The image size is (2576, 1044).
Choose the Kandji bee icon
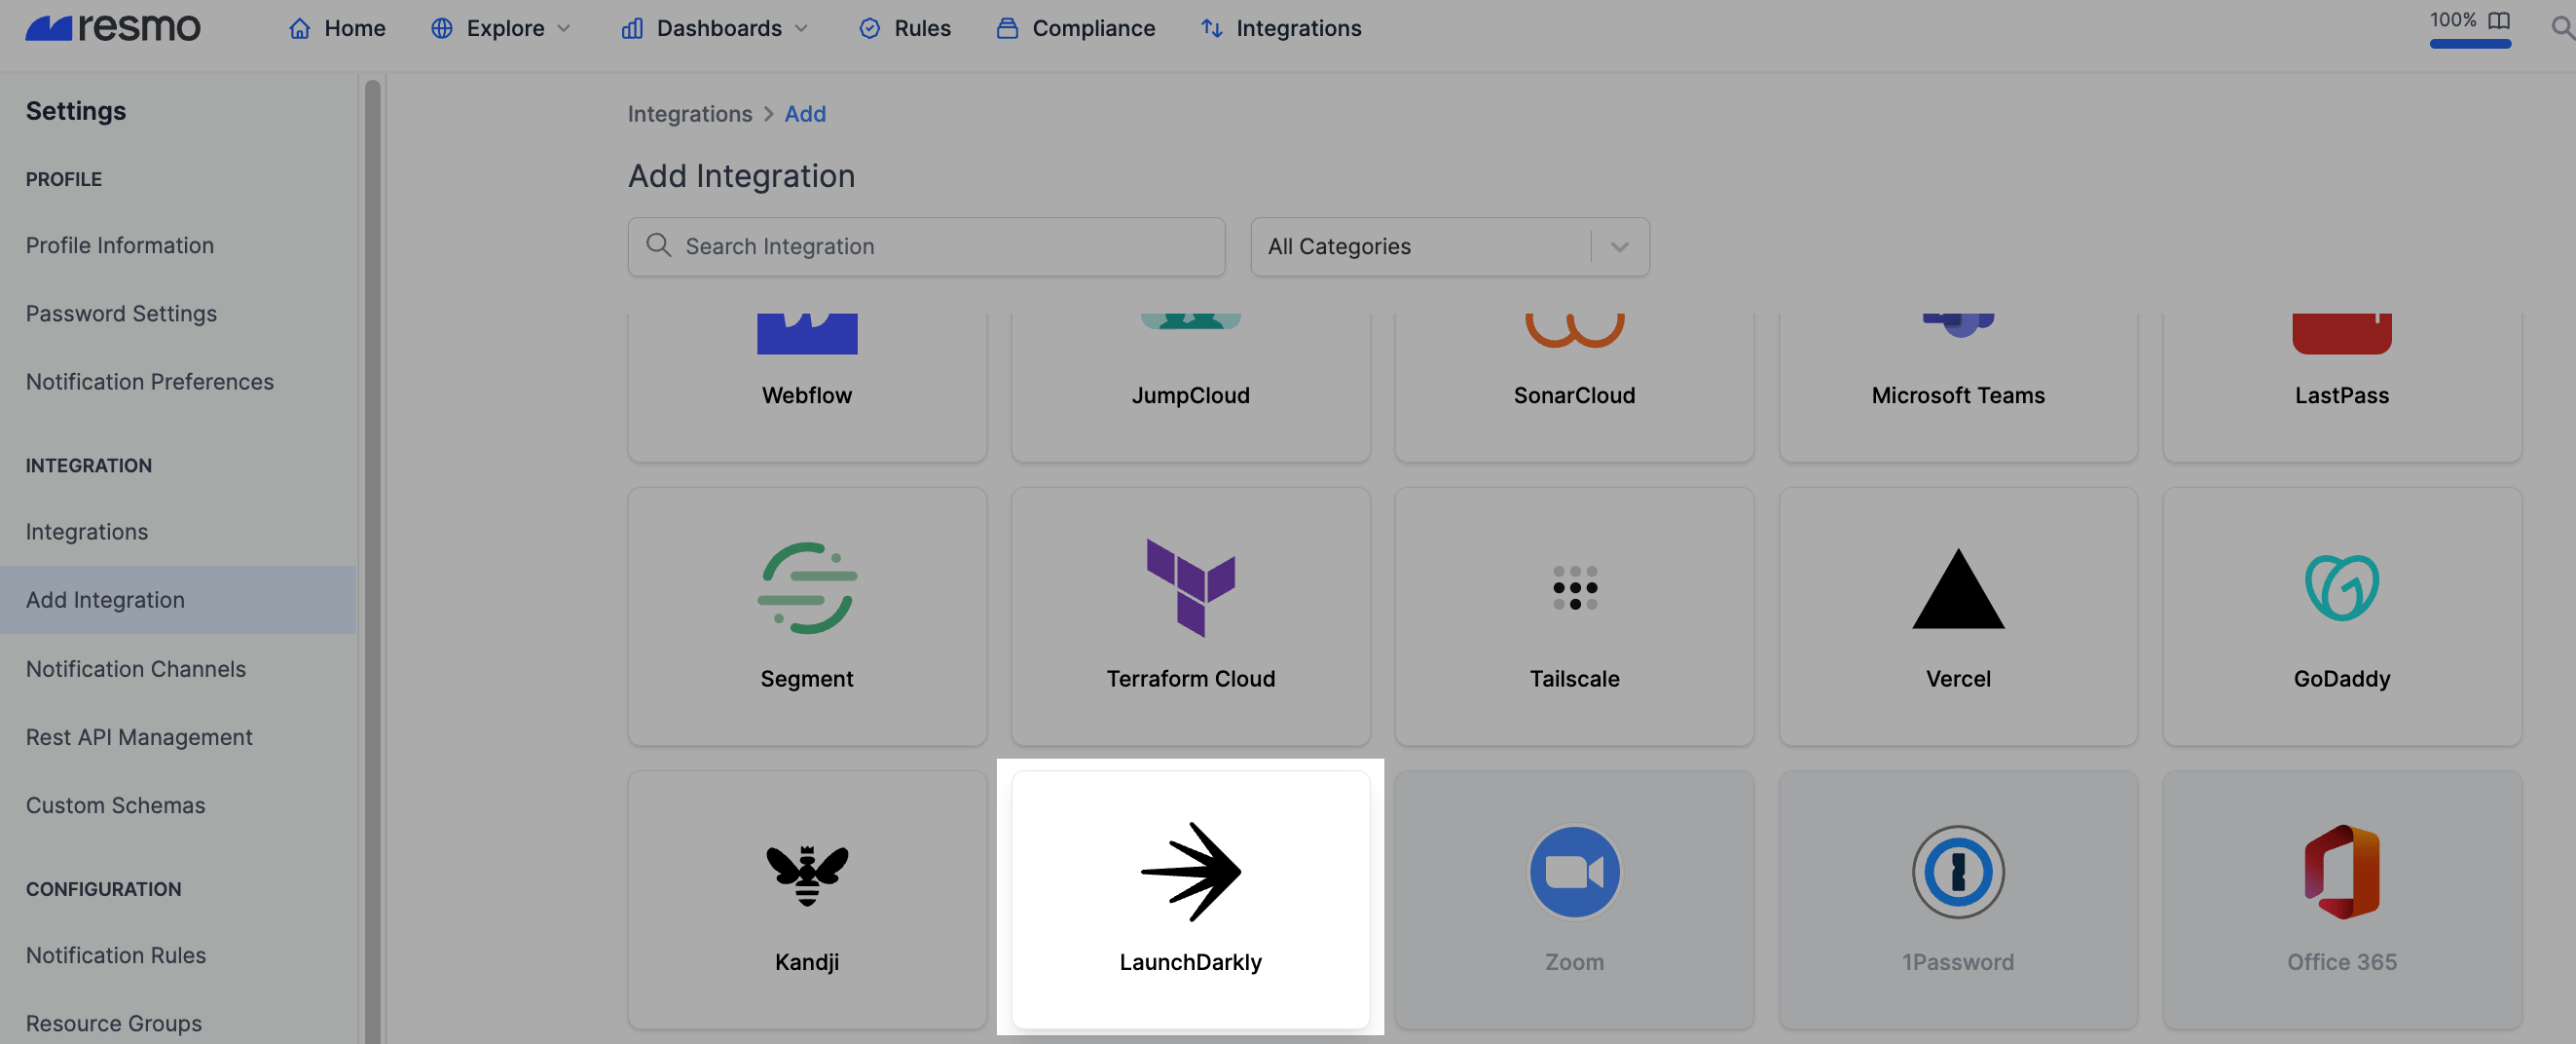coord(806,875)
